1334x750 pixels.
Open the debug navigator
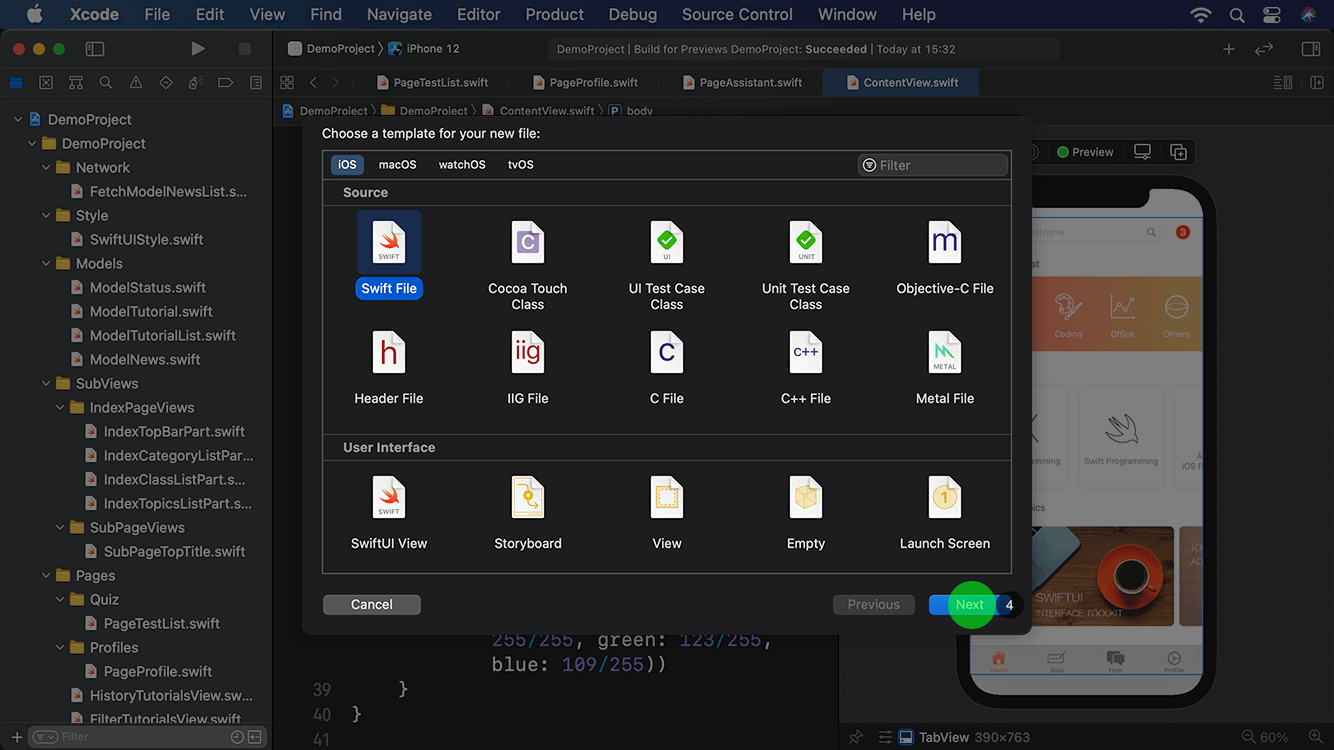[196, 83]
